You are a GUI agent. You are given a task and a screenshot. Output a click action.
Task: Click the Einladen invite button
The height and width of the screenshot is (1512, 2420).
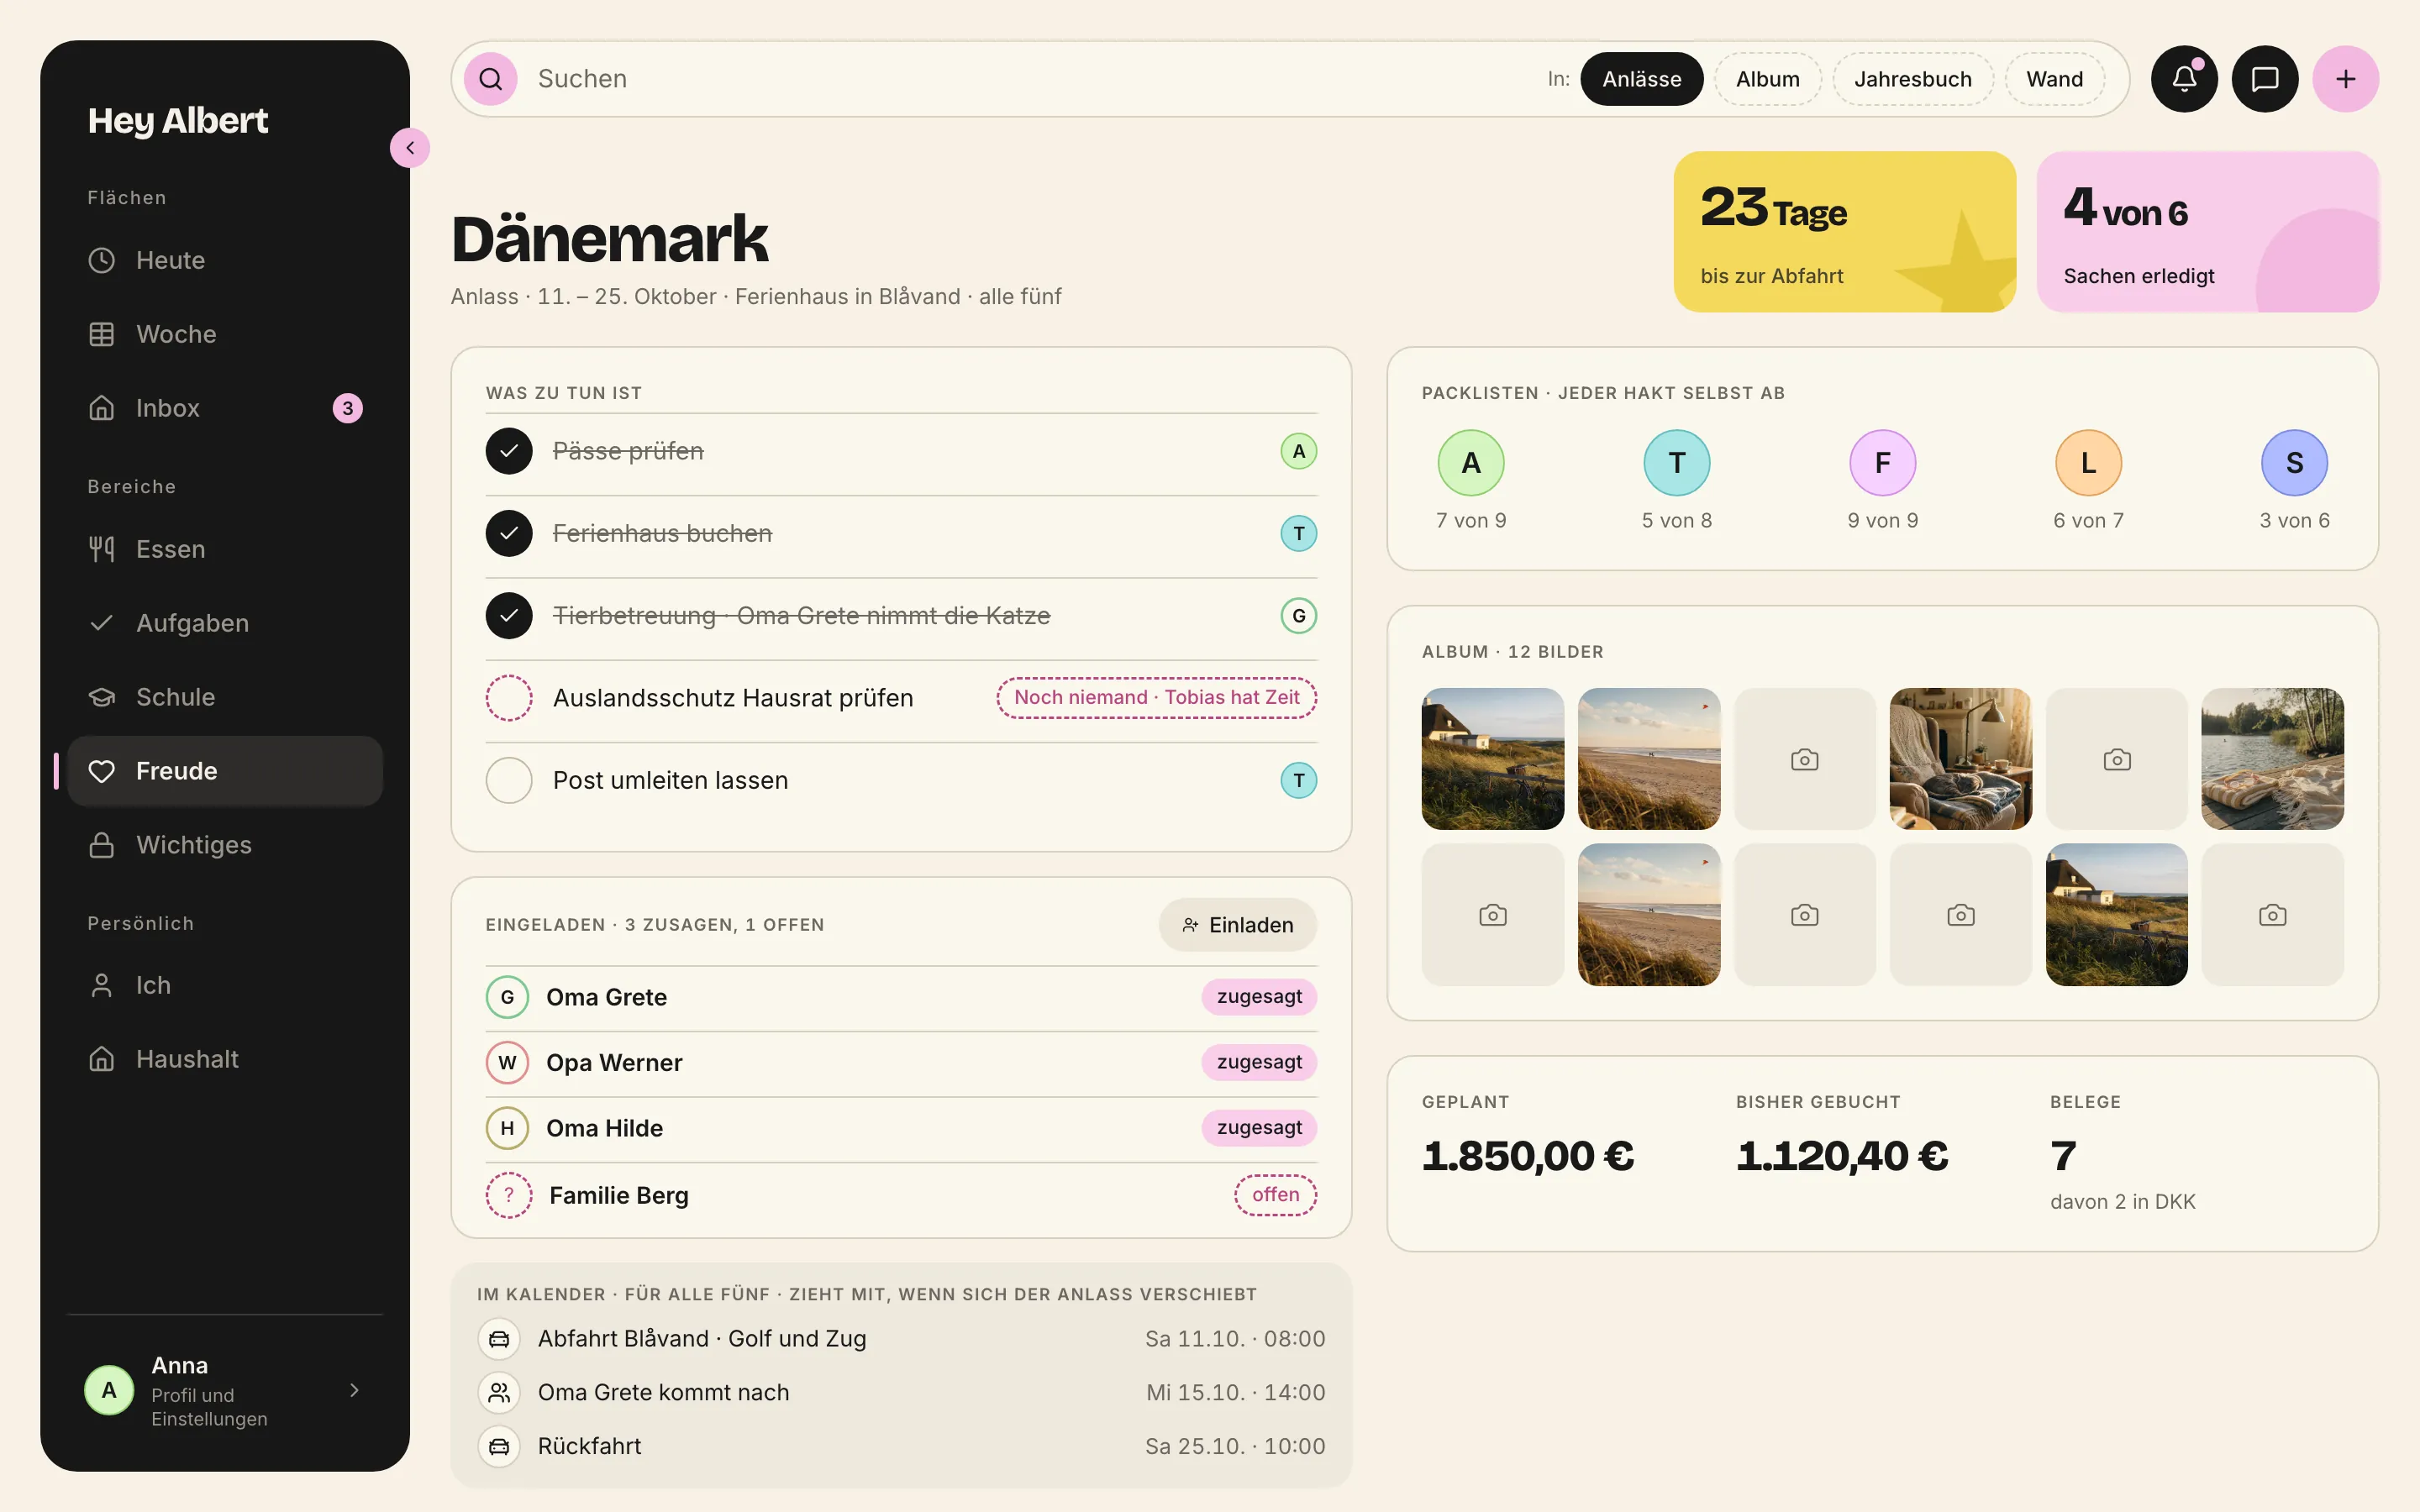pyautogui.click(x=1237, y=925)
